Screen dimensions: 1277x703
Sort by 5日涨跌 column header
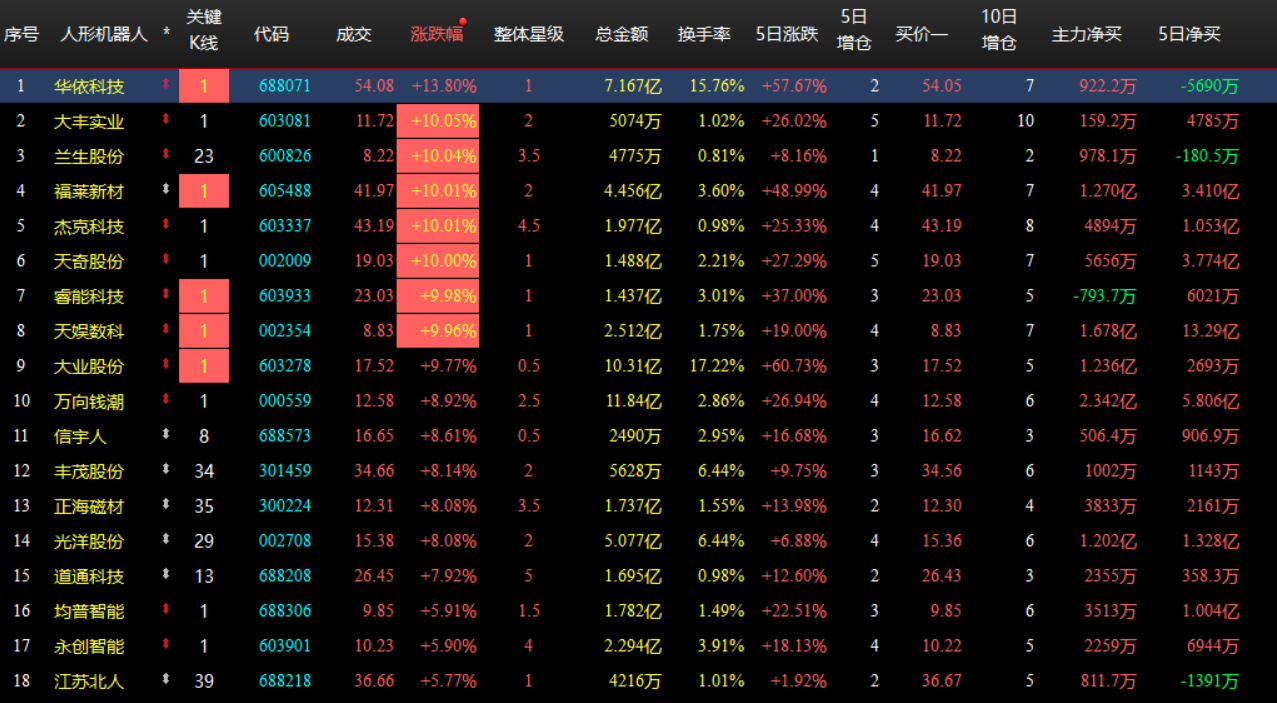787,34
